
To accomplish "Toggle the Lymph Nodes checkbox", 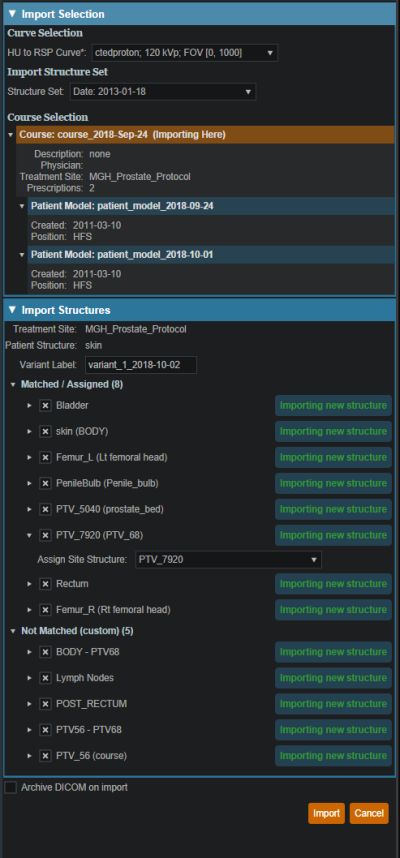I will (45, 678).
